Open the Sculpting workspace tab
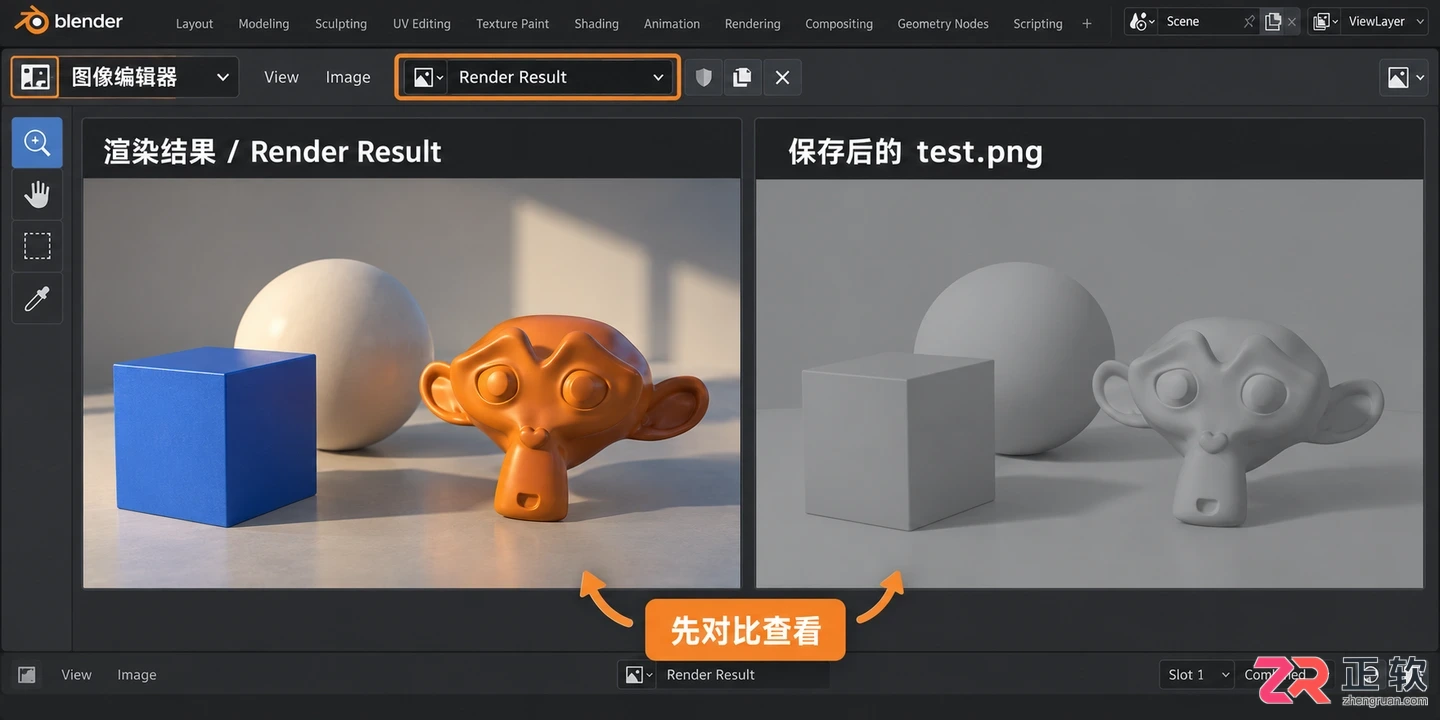The image size is (1440, 720). (341, 23)
